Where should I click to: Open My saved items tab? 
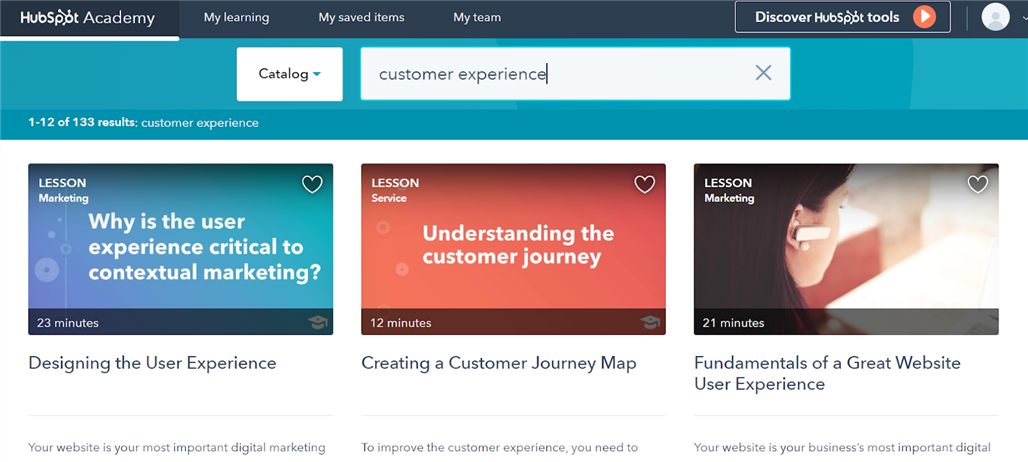click(x=361, y=17)
